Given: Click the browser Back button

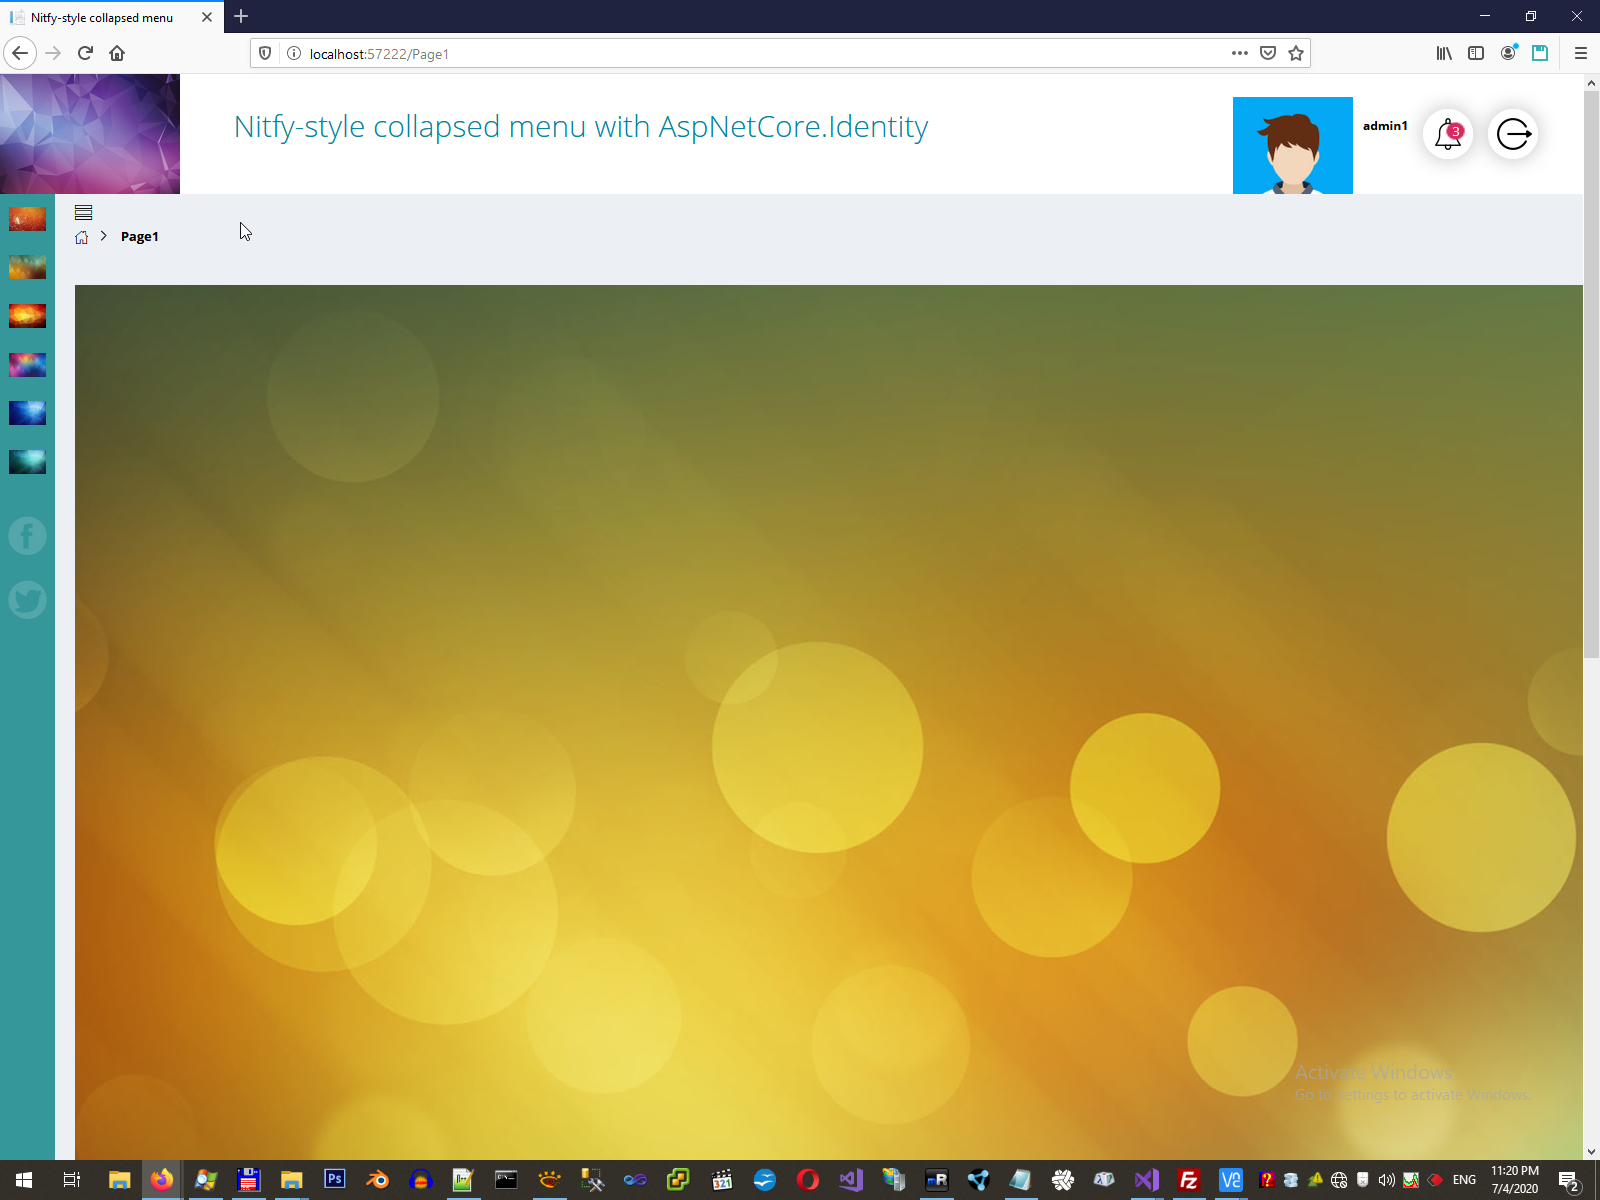Looking at the screenshot, I should coord(20,53).
